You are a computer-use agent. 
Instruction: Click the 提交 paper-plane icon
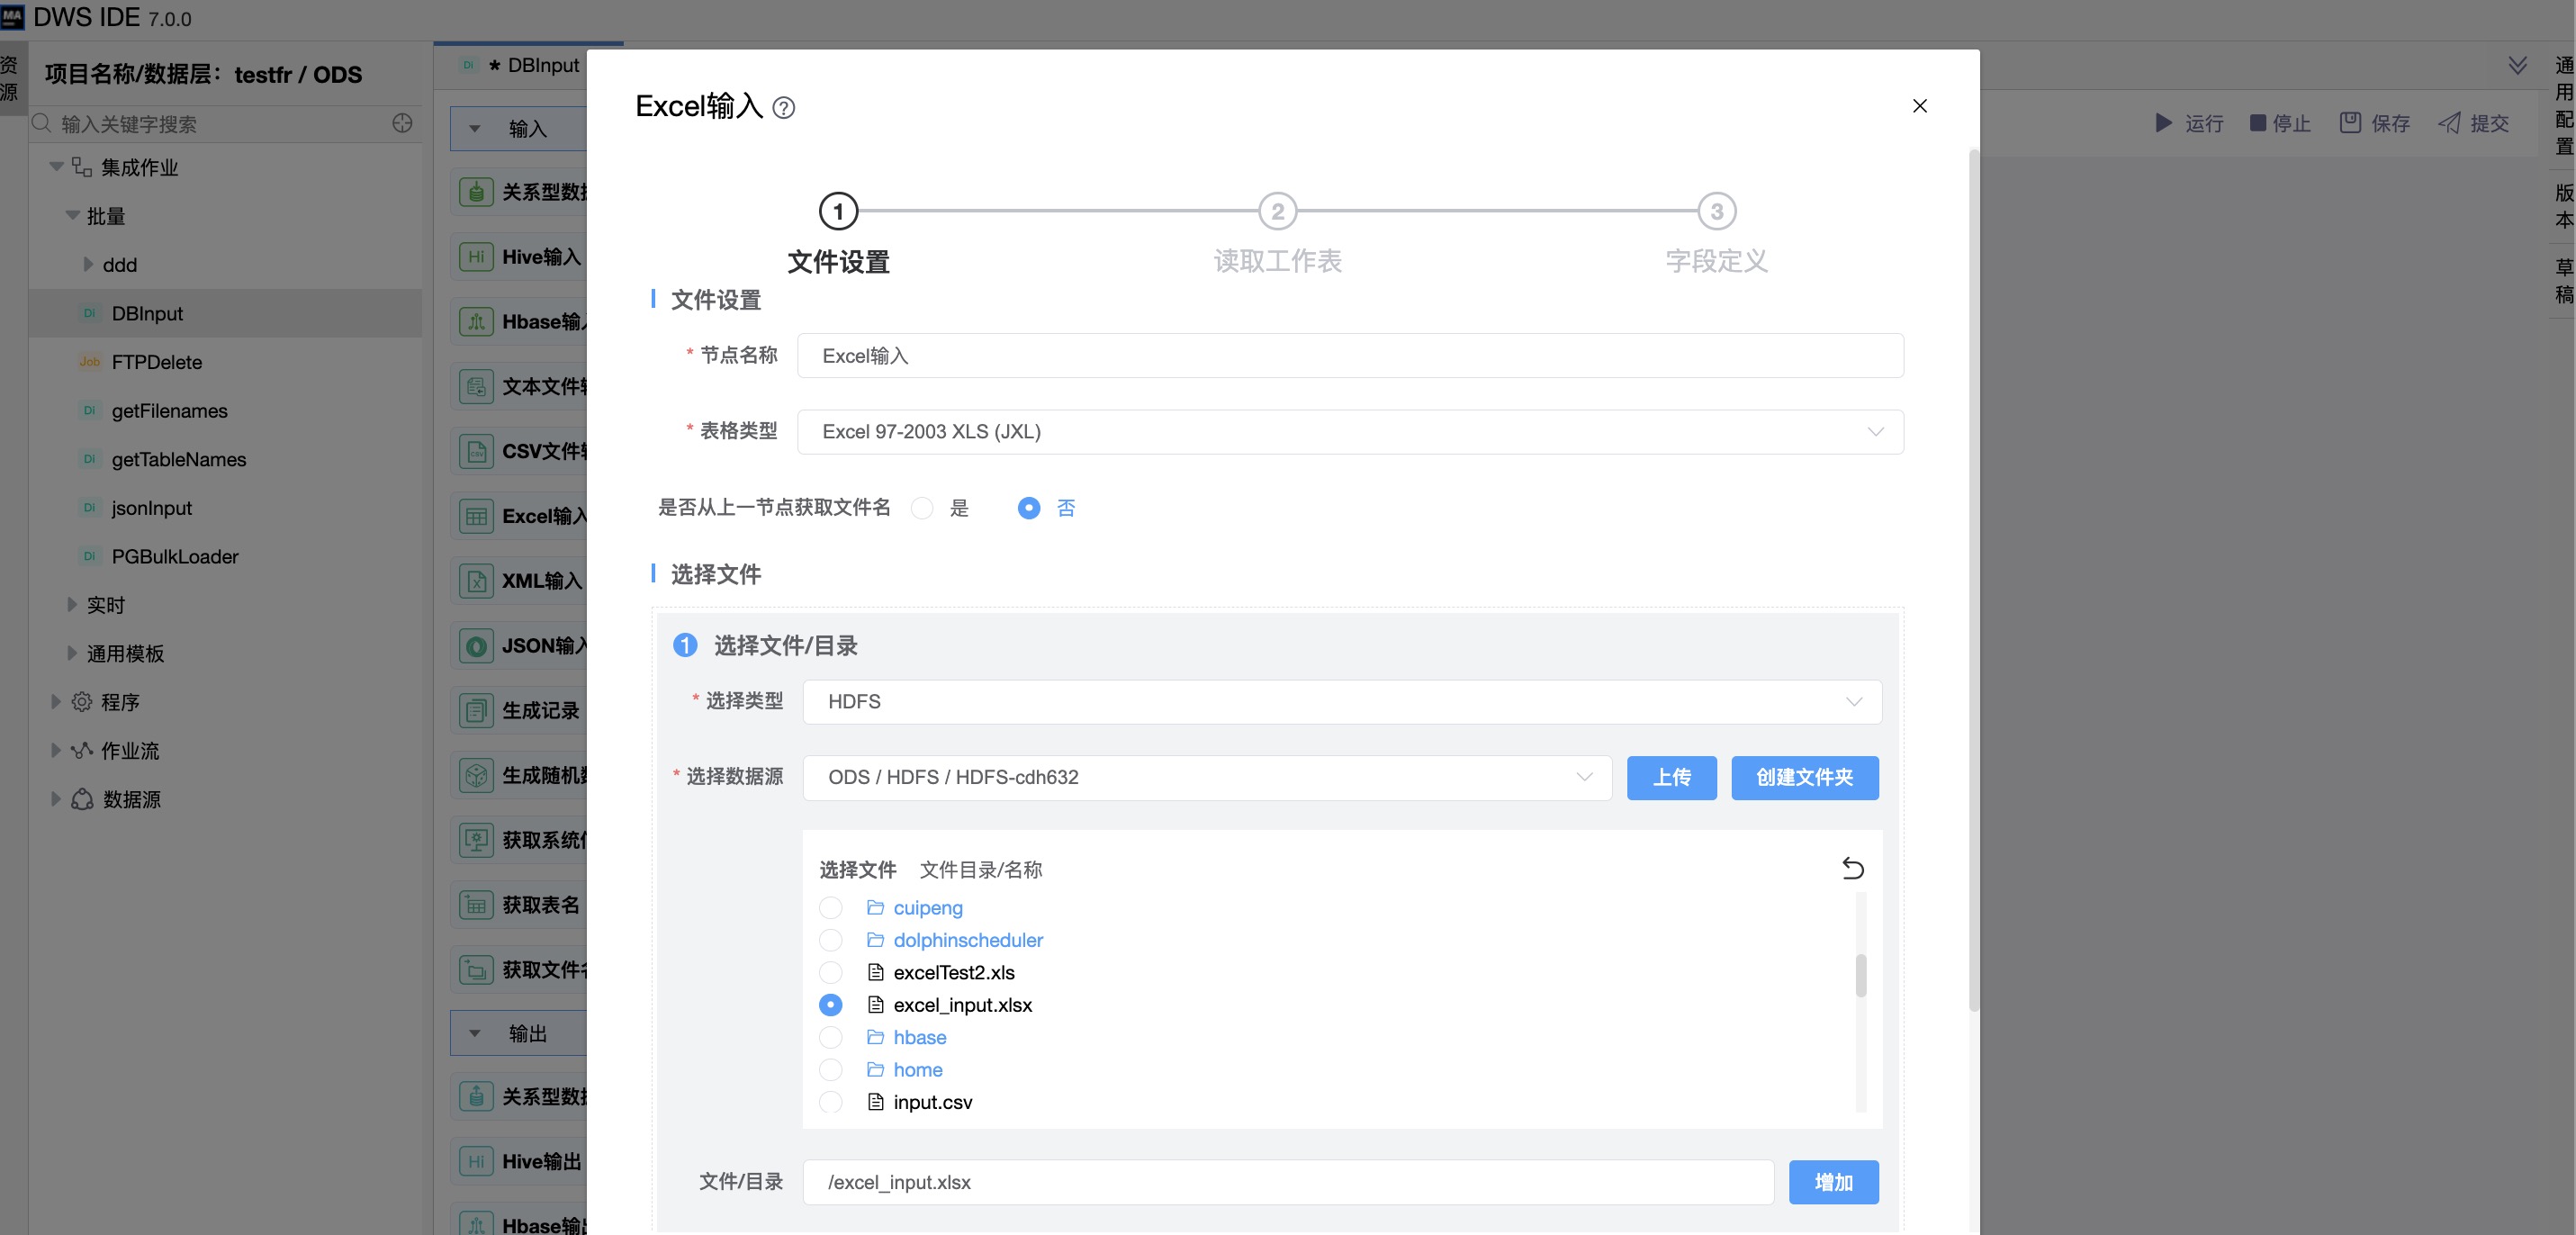click(2450, 123)
